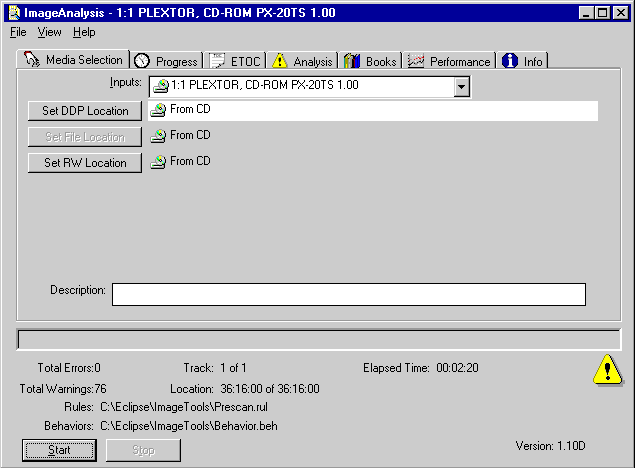Viewport: 635px width, 468px height.
Task: Open the Inputs dropdown arrow
Action: [461, 87]
